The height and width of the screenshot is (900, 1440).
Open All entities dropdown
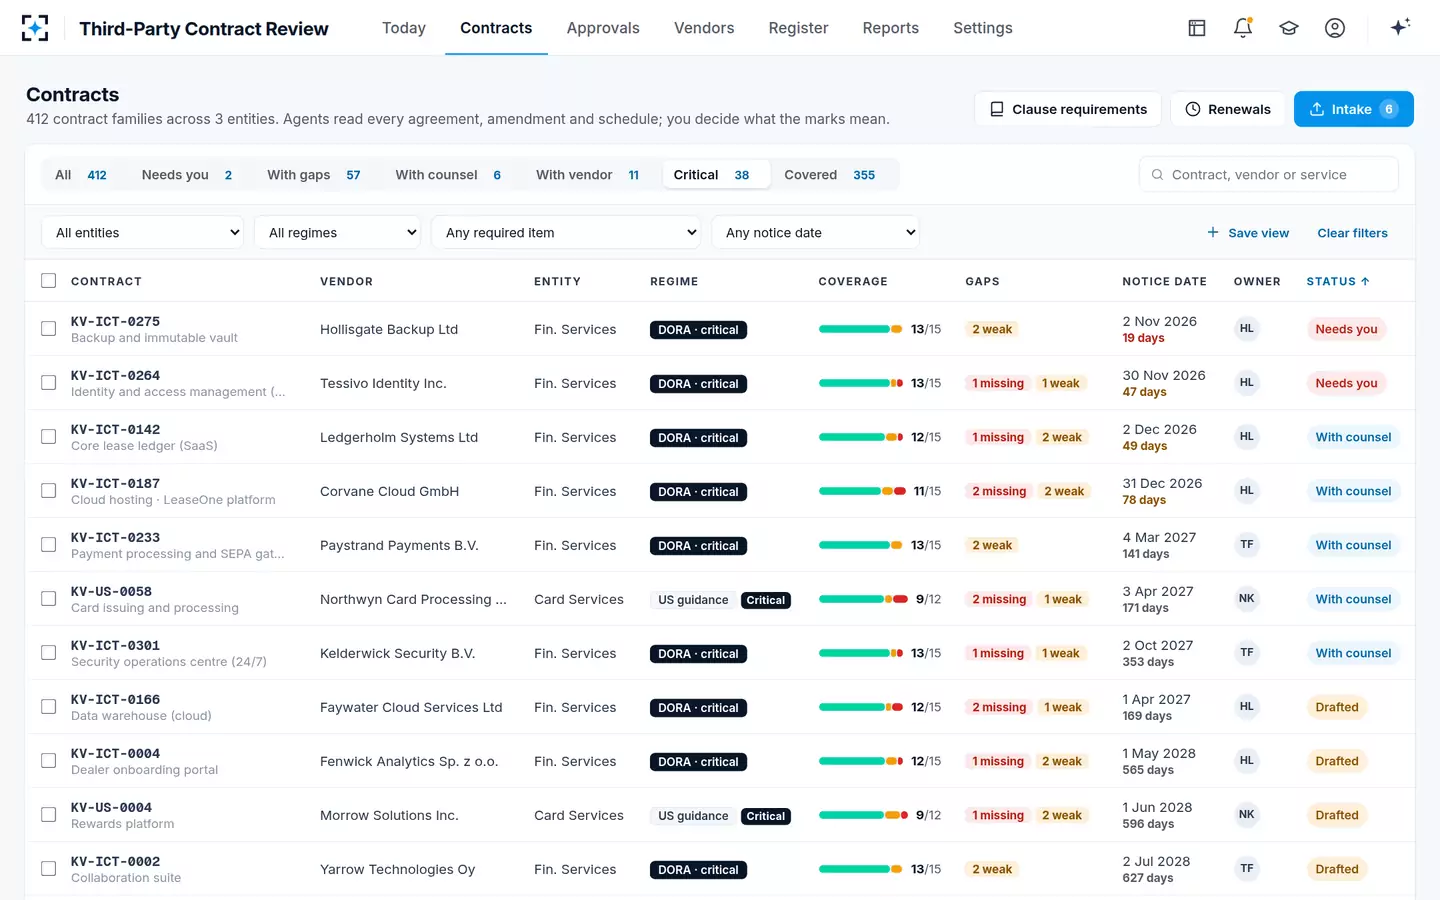click(x=143, y=233)
